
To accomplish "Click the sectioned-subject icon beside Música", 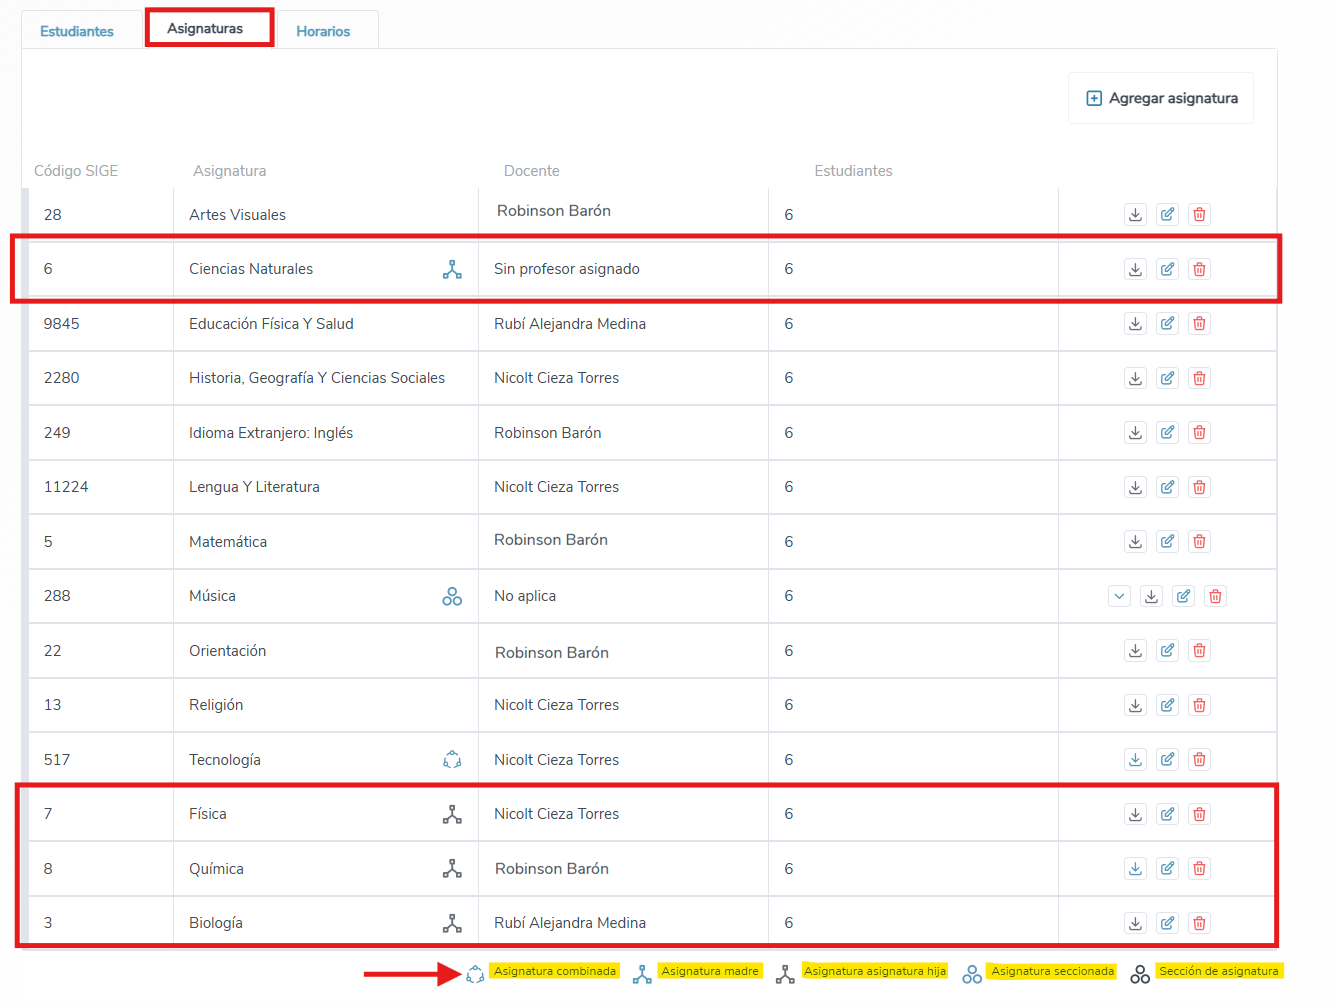I will click(x=452, y=596).
